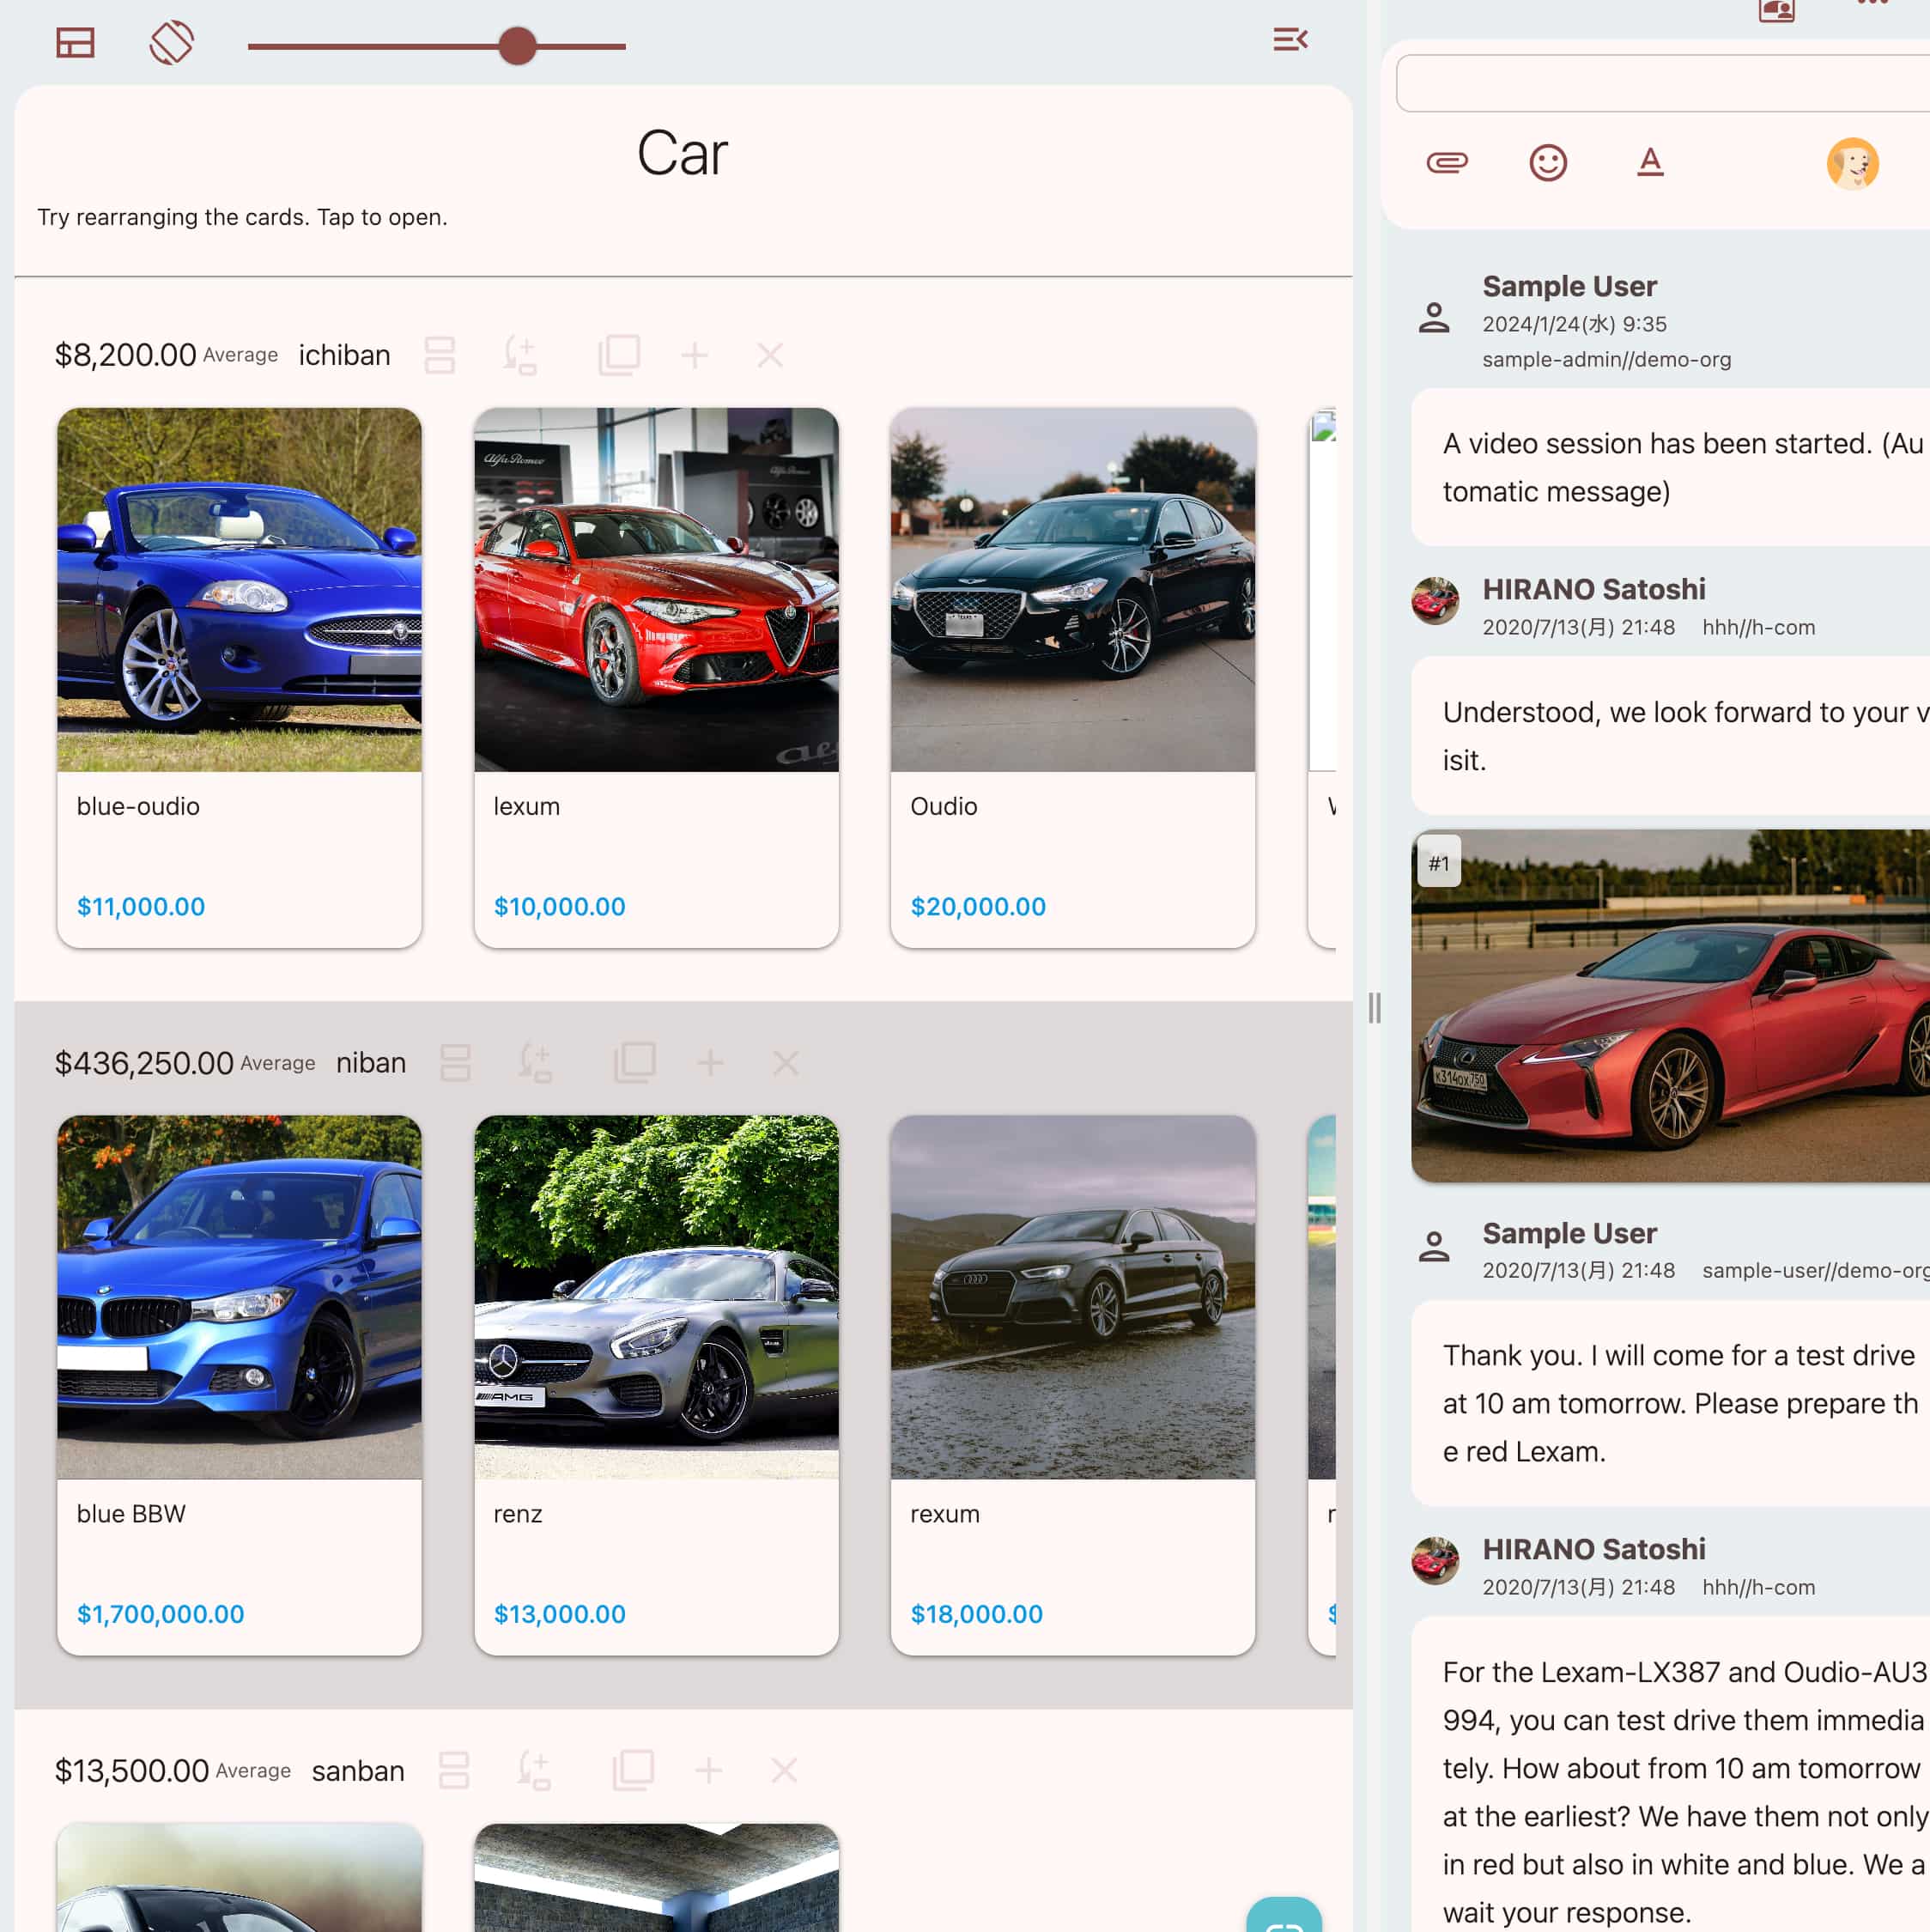Click HIRANO Satoshi avatar above 'Understood' message

click(1434, 601)
